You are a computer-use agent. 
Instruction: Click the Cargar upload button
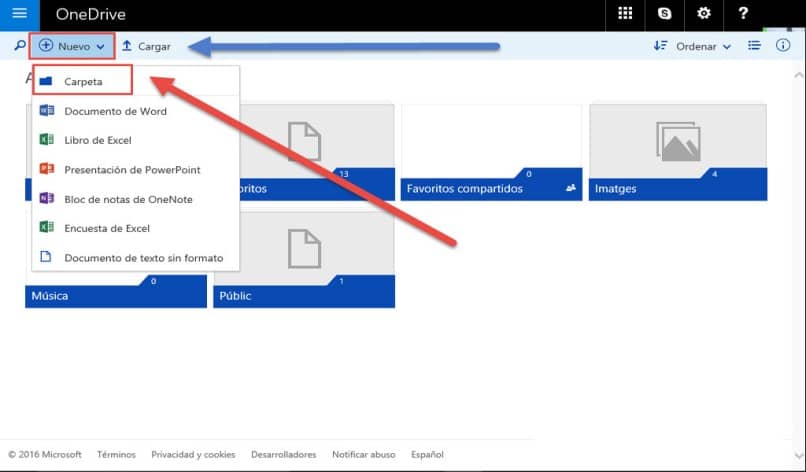tap(146, 46)
